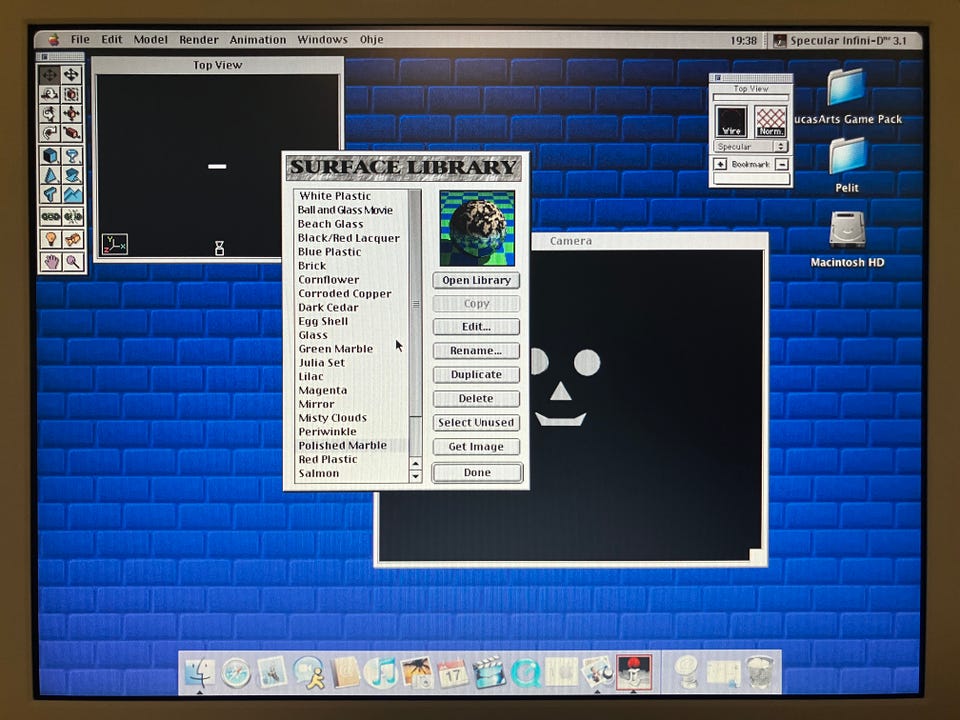The height and width of the screenshot is (720, 960).
Task: Open the Render menu
Action: (198, 40)
